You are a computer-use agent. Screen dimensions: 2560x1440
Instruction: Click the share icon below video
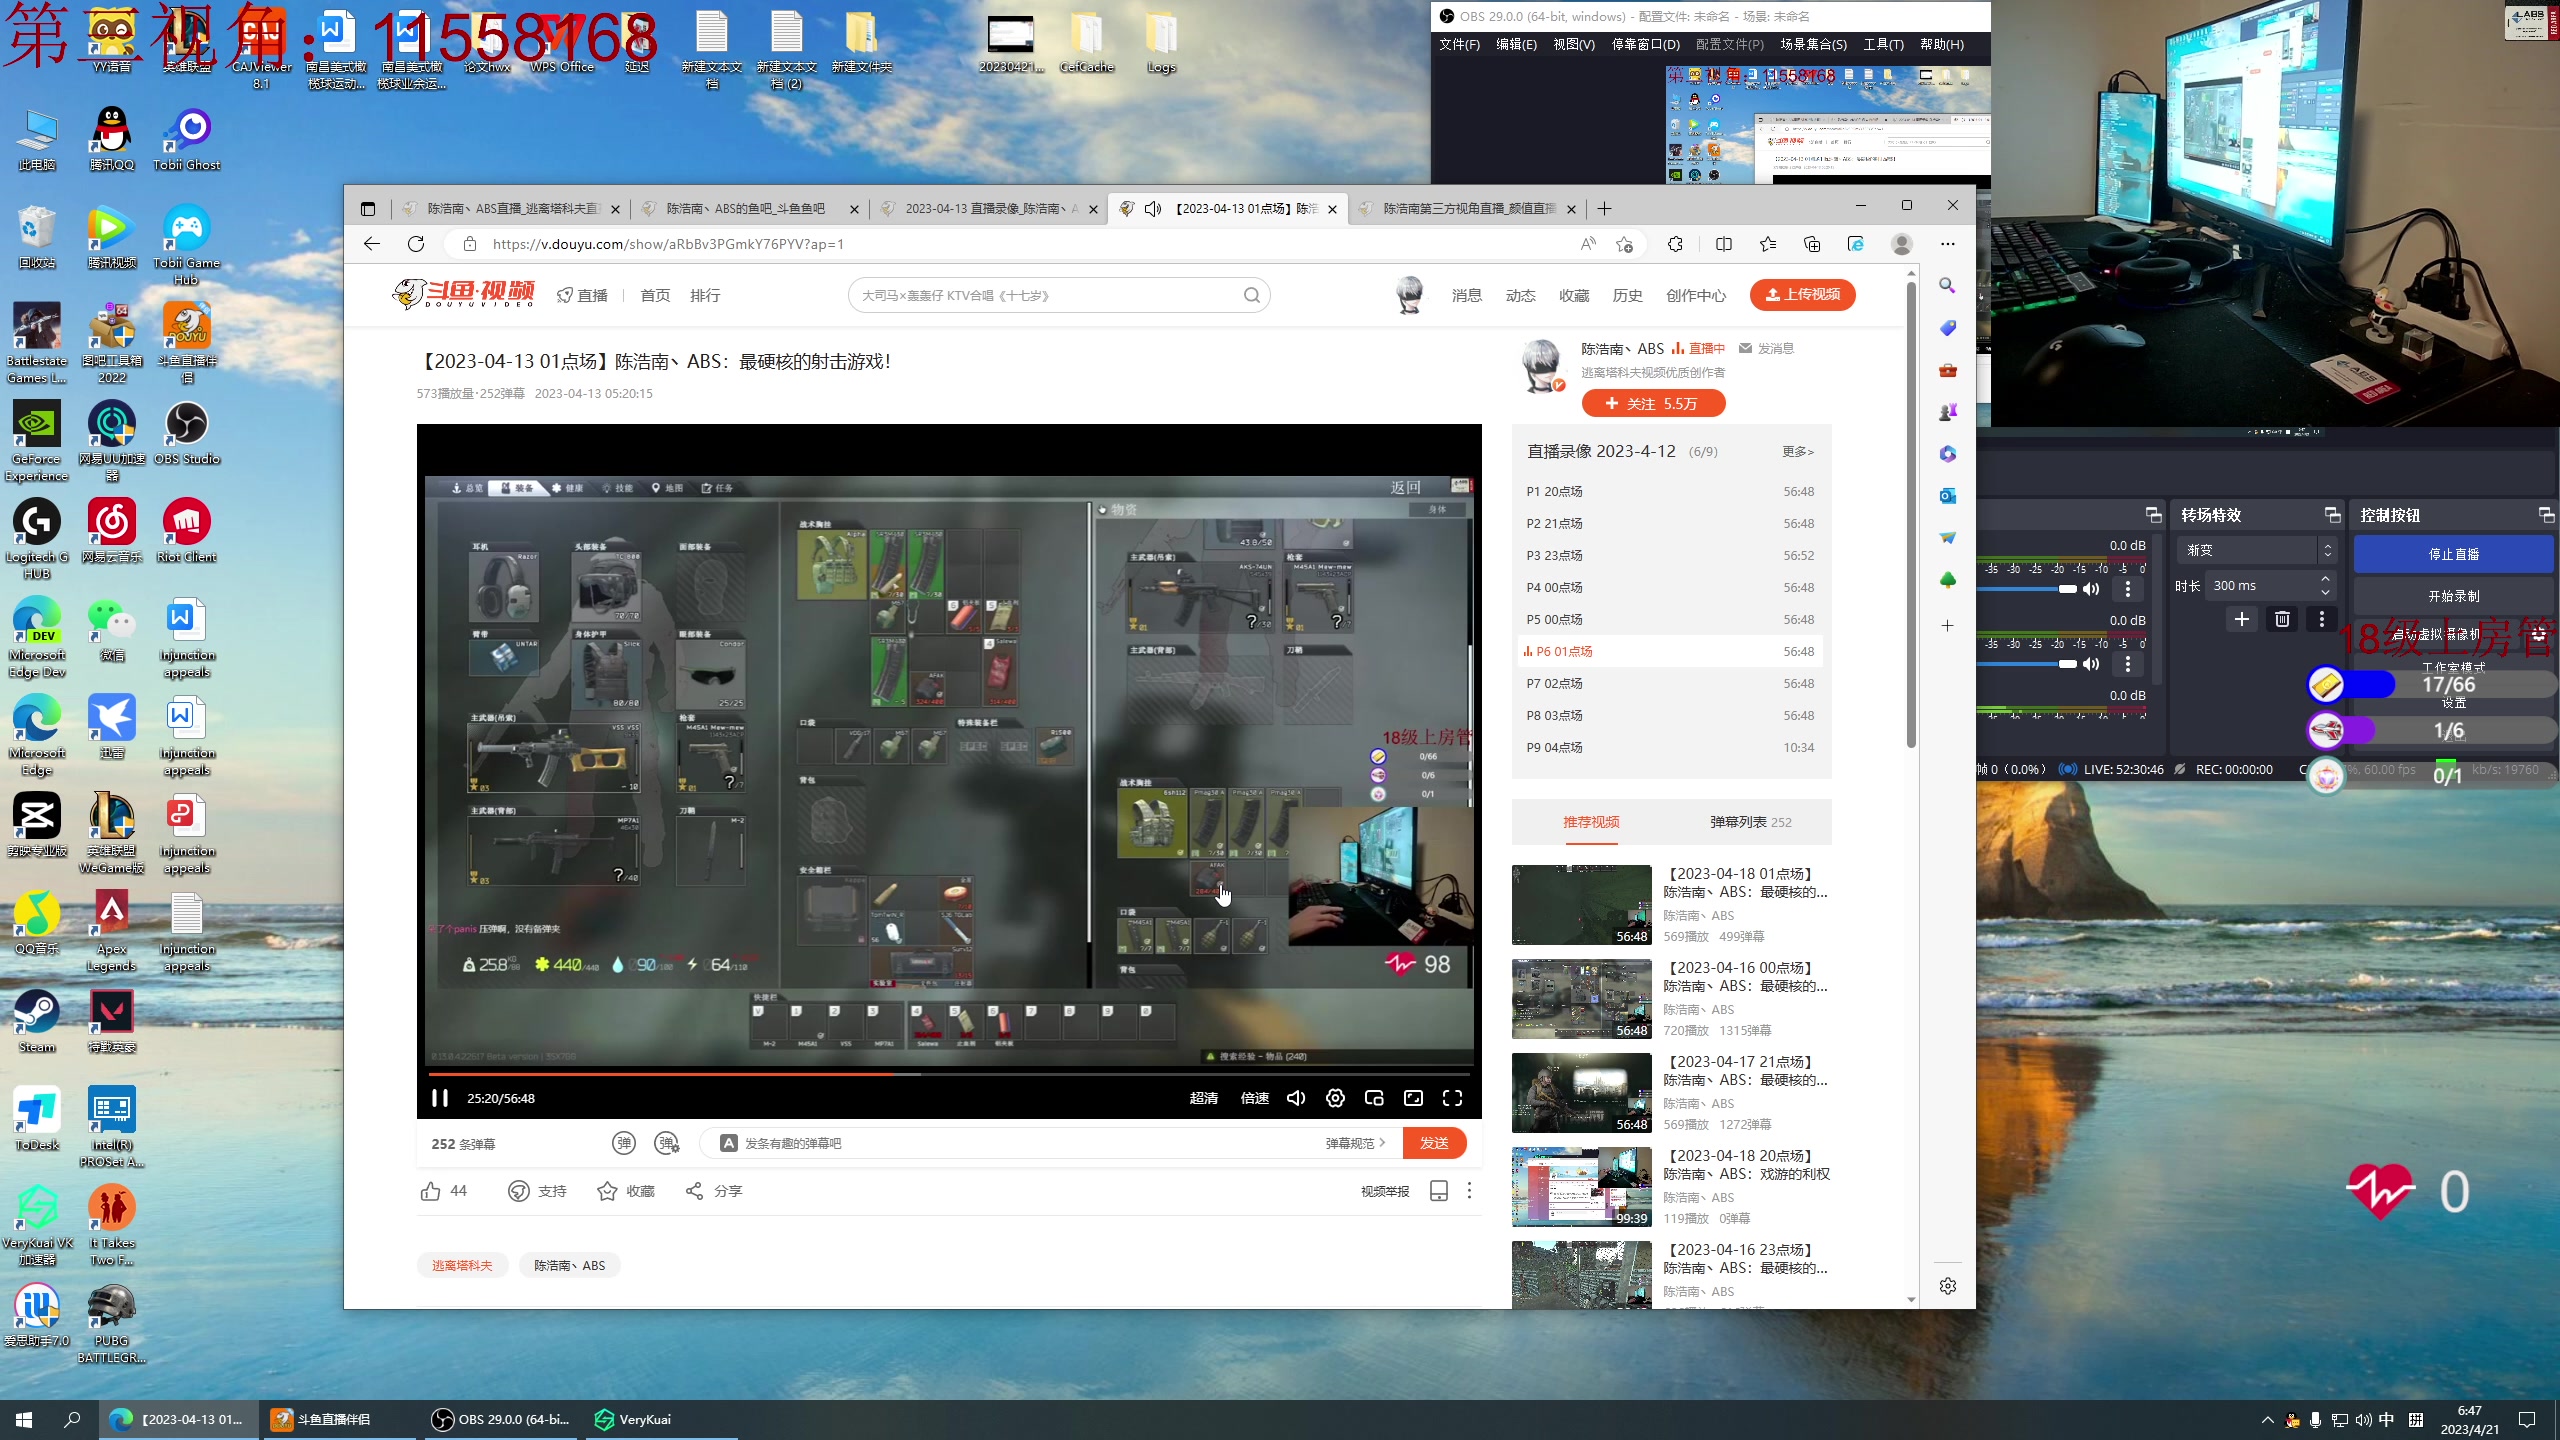pyautogui.click(x=694, y=1191)
